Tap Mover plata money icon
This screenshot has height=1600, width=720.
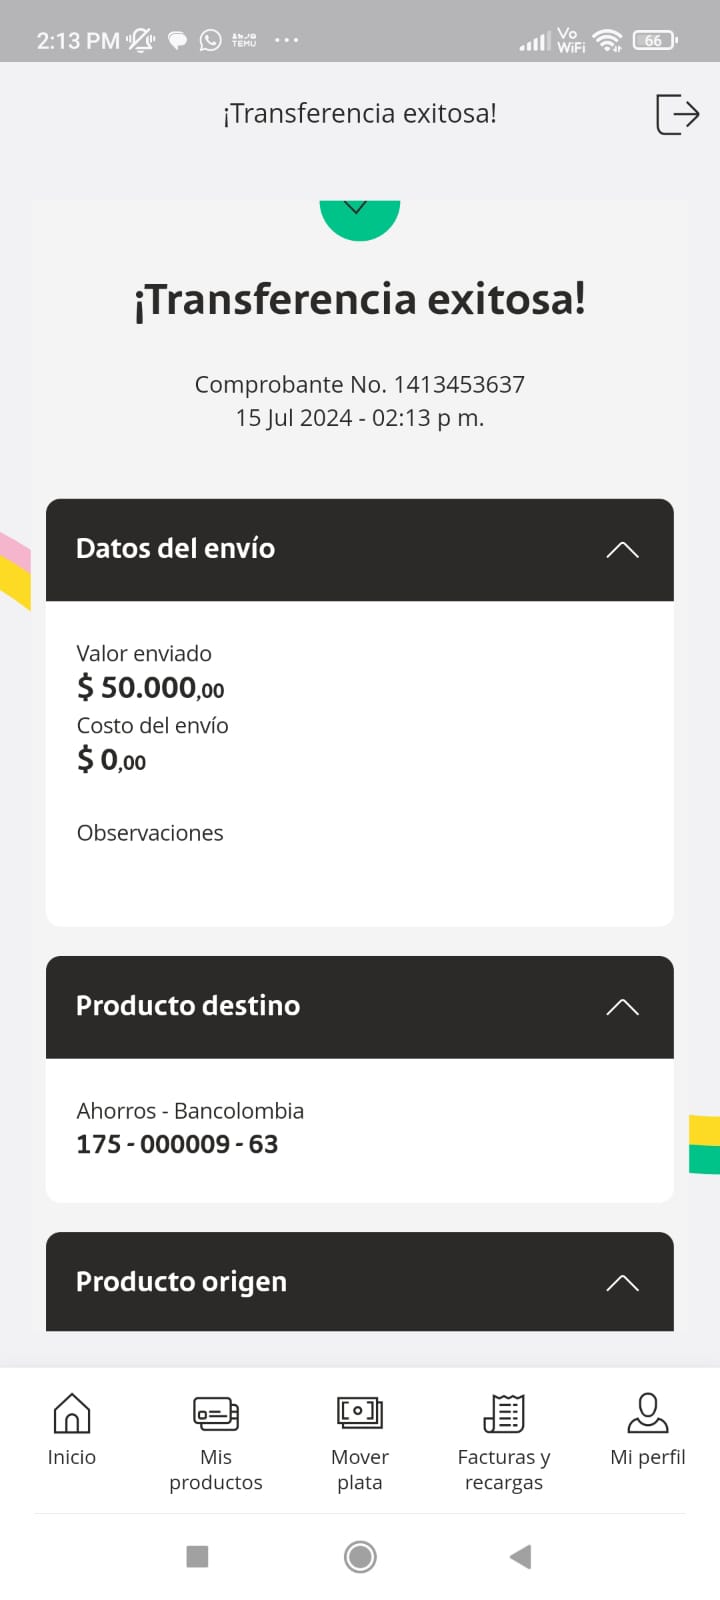[360, 1414]
